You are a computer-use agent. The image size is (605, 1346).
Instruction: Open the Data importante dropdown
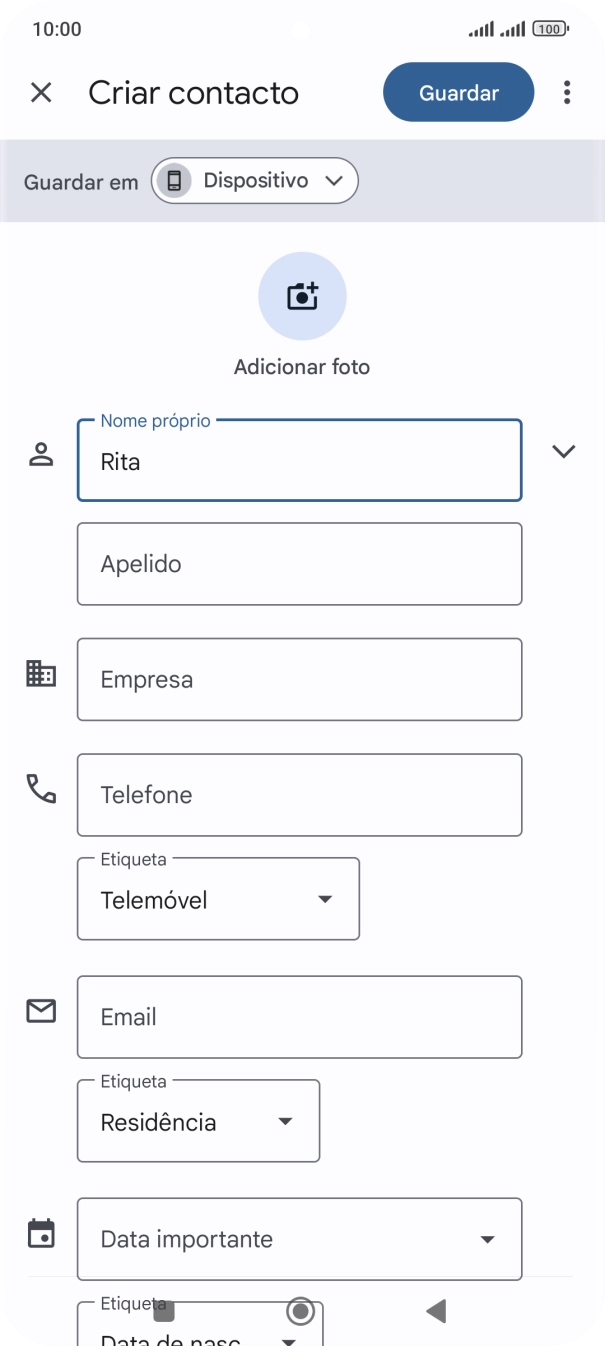point(487,1238)
